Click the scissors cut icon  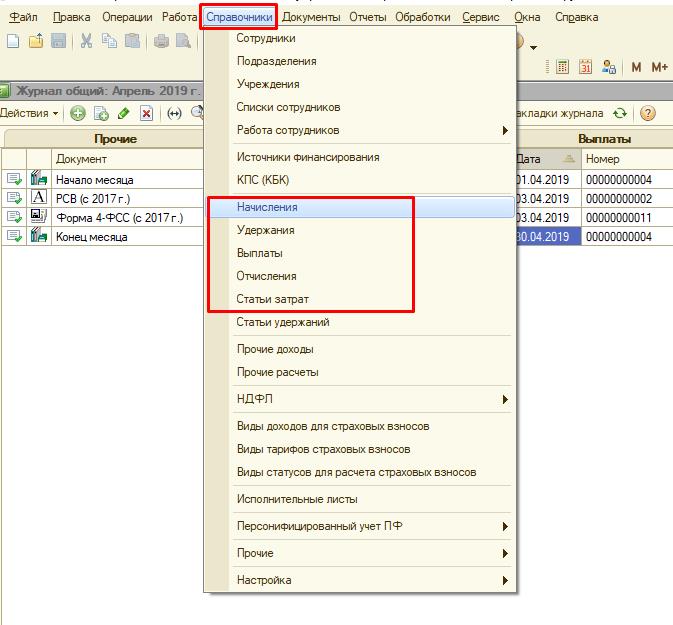[86, 41]
